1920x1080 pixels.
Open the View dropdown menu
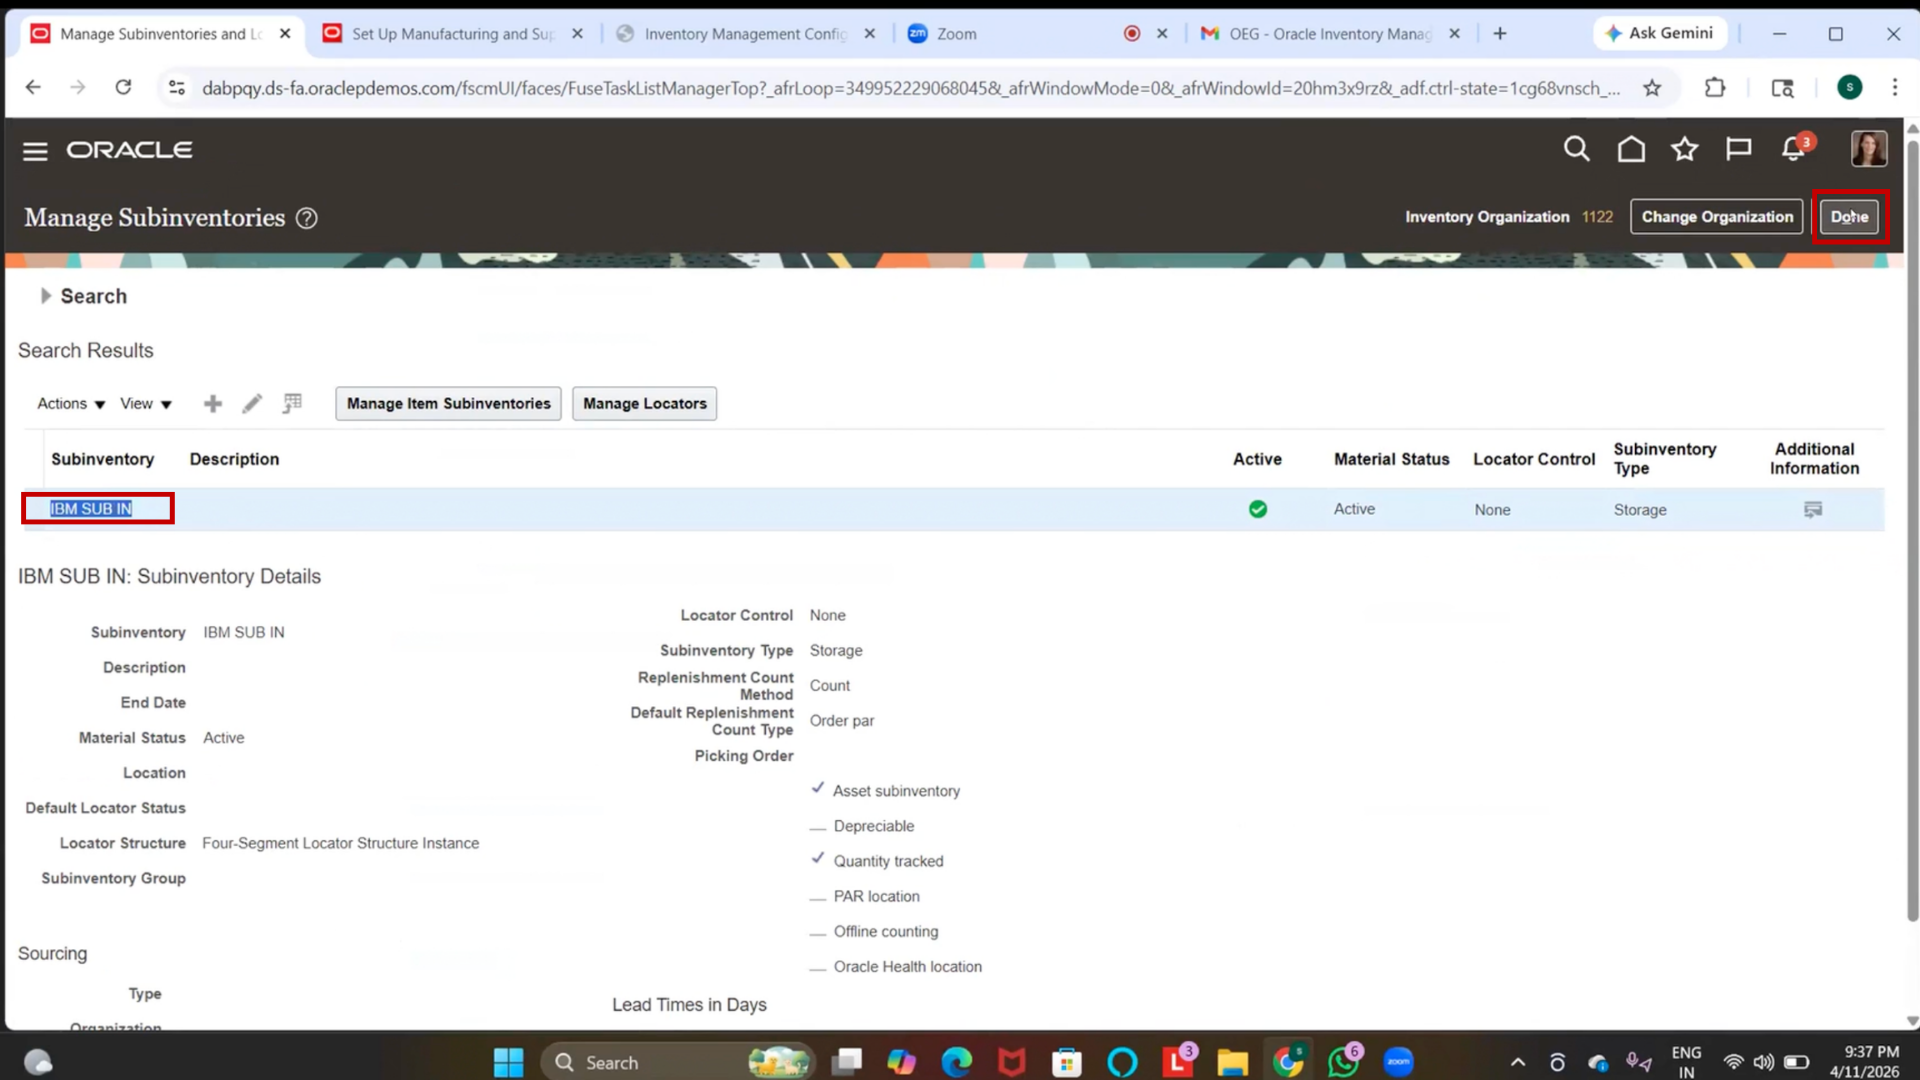pyautogui.click(x=146, y=404)
